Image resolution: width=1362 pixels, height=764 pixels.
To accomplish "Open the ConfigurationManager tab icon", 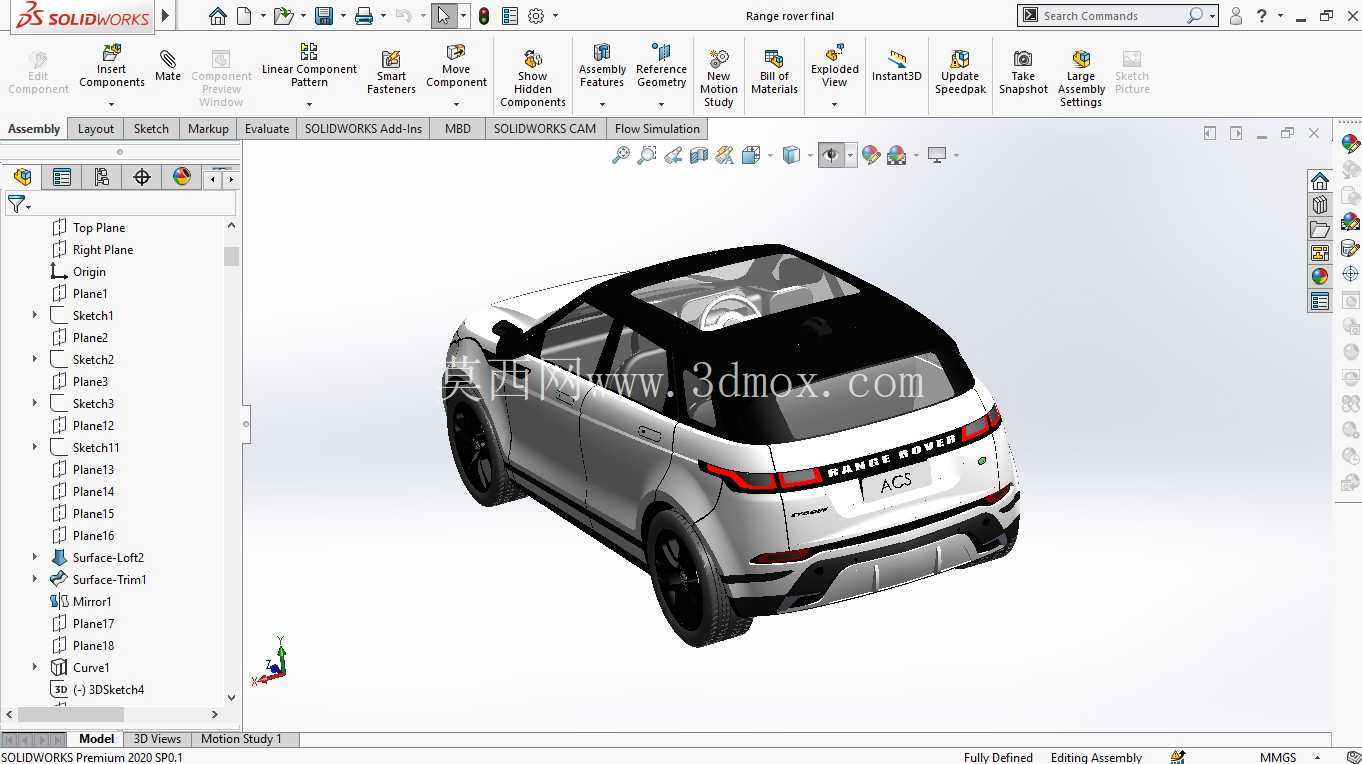I will tap(102, 177).
